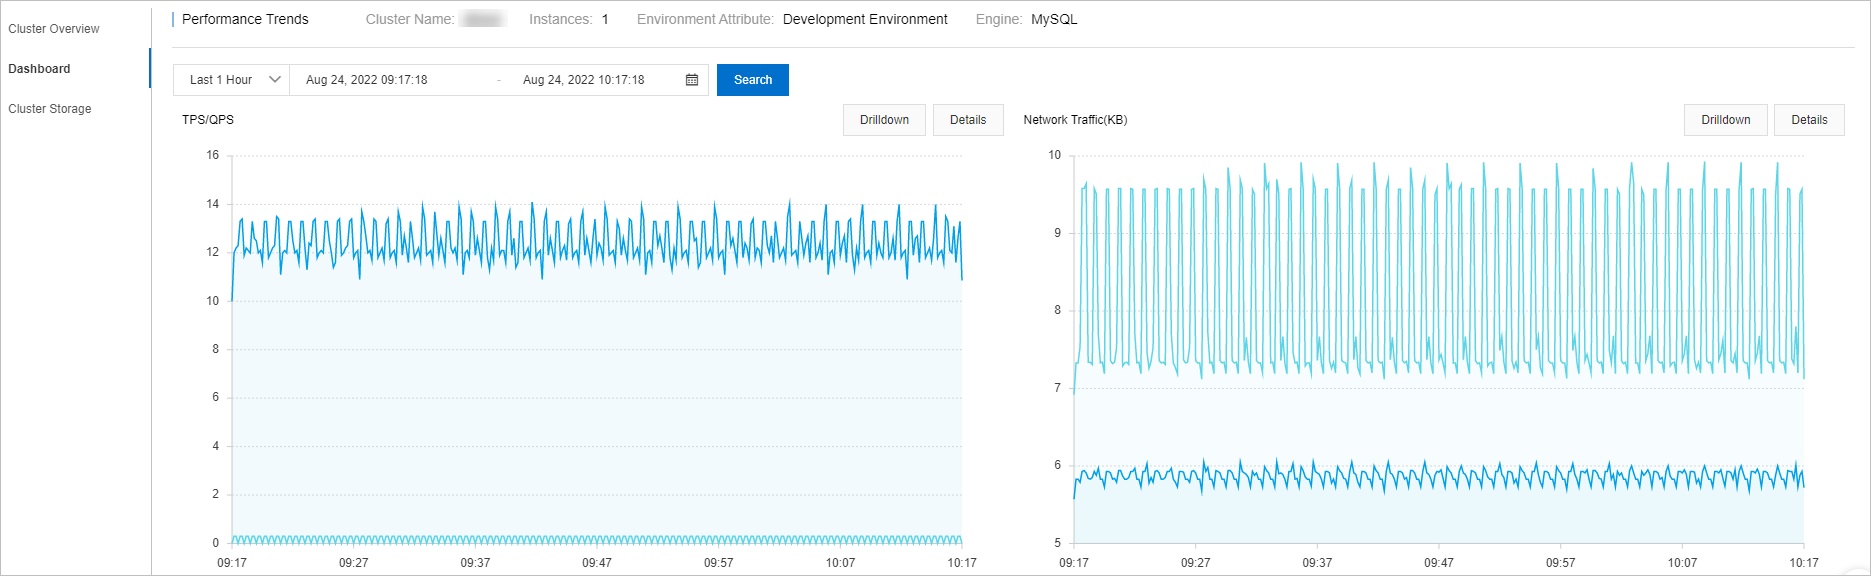
Task: Click the end date field Aug 24 10:17:18
Action: [584, 80]
